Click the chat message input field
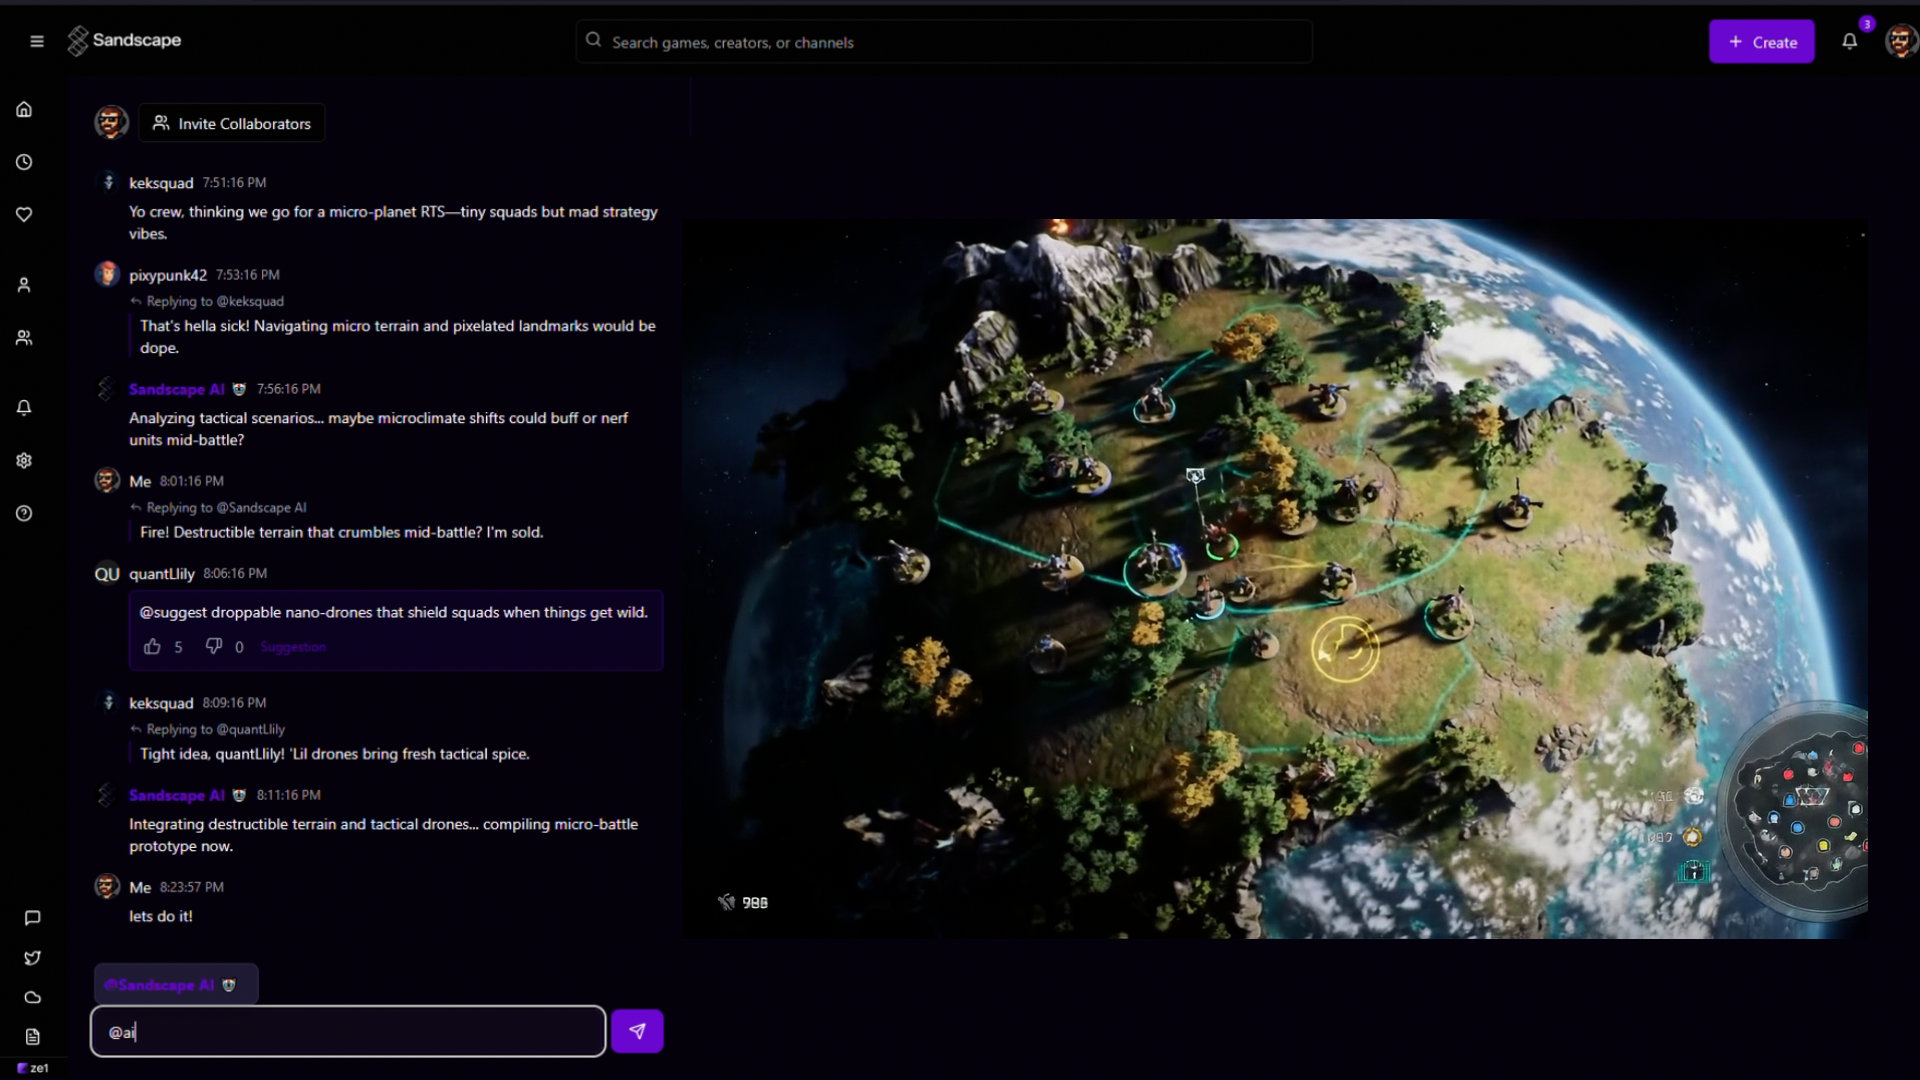Screen dimensions: 1920x1080 point(348,1031)
